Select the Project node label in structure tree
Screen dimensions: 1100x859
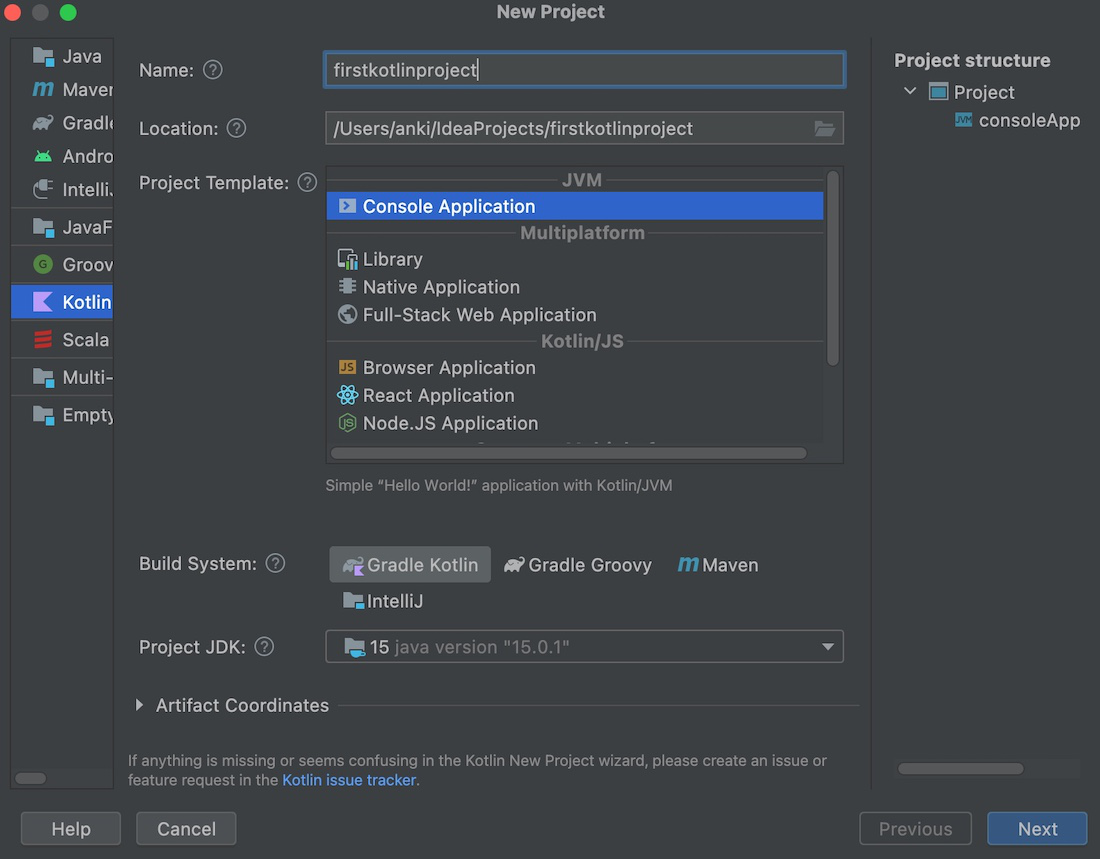click(x=984, y=92)
